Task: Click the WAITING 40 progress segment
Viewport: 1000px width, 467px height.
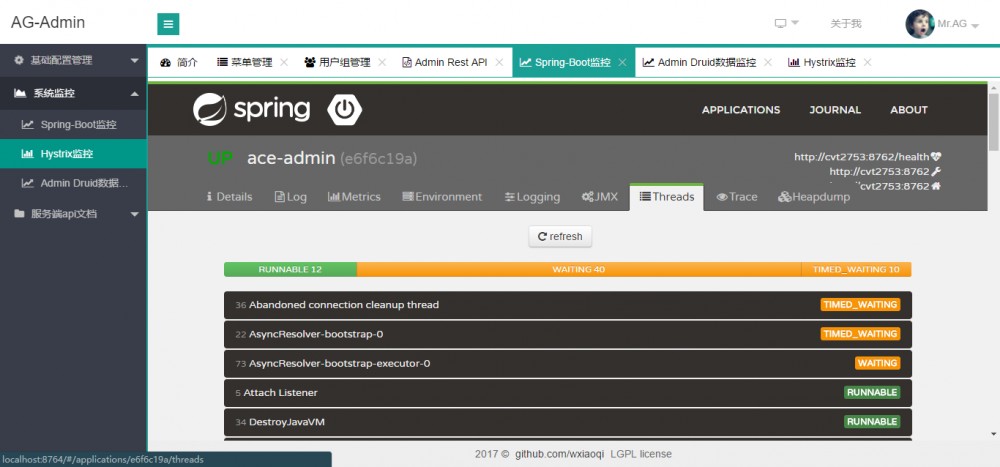Action: [x=579, y=269]
